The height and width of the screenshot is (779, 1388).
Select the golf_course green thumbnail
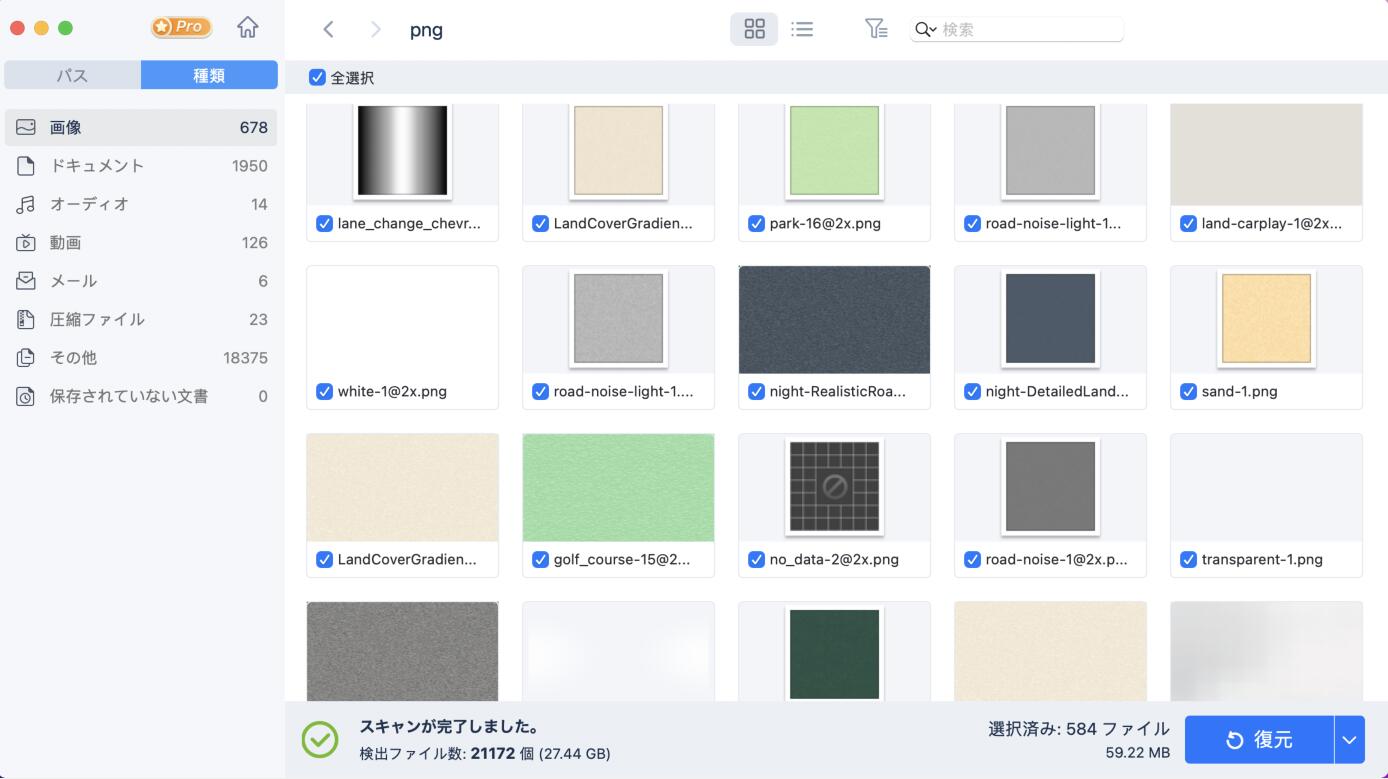[x=618, y=488]
